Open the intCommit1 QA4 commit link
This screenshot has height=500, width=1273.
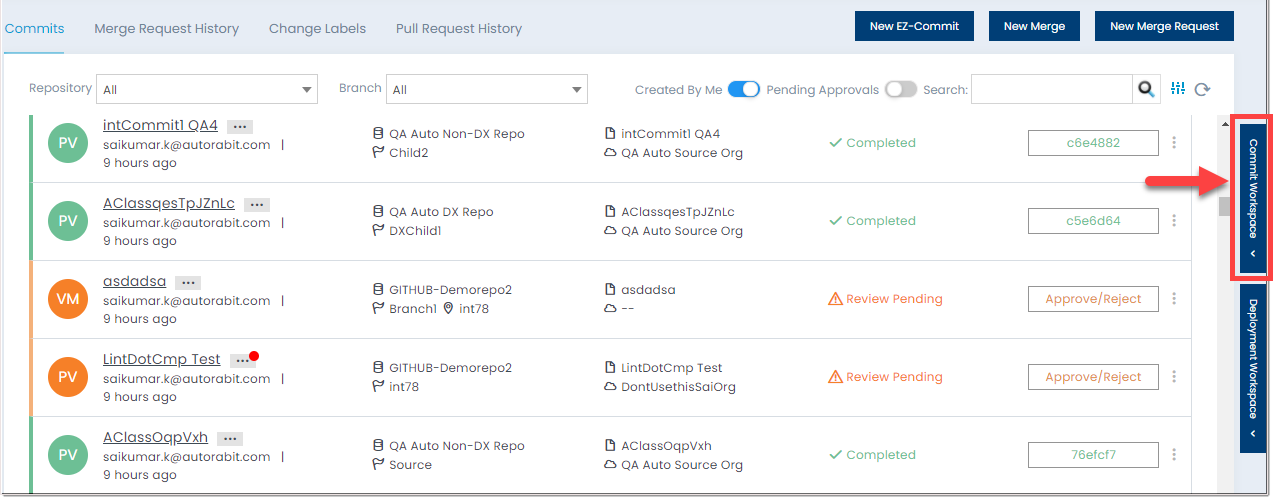pos(160,125)
